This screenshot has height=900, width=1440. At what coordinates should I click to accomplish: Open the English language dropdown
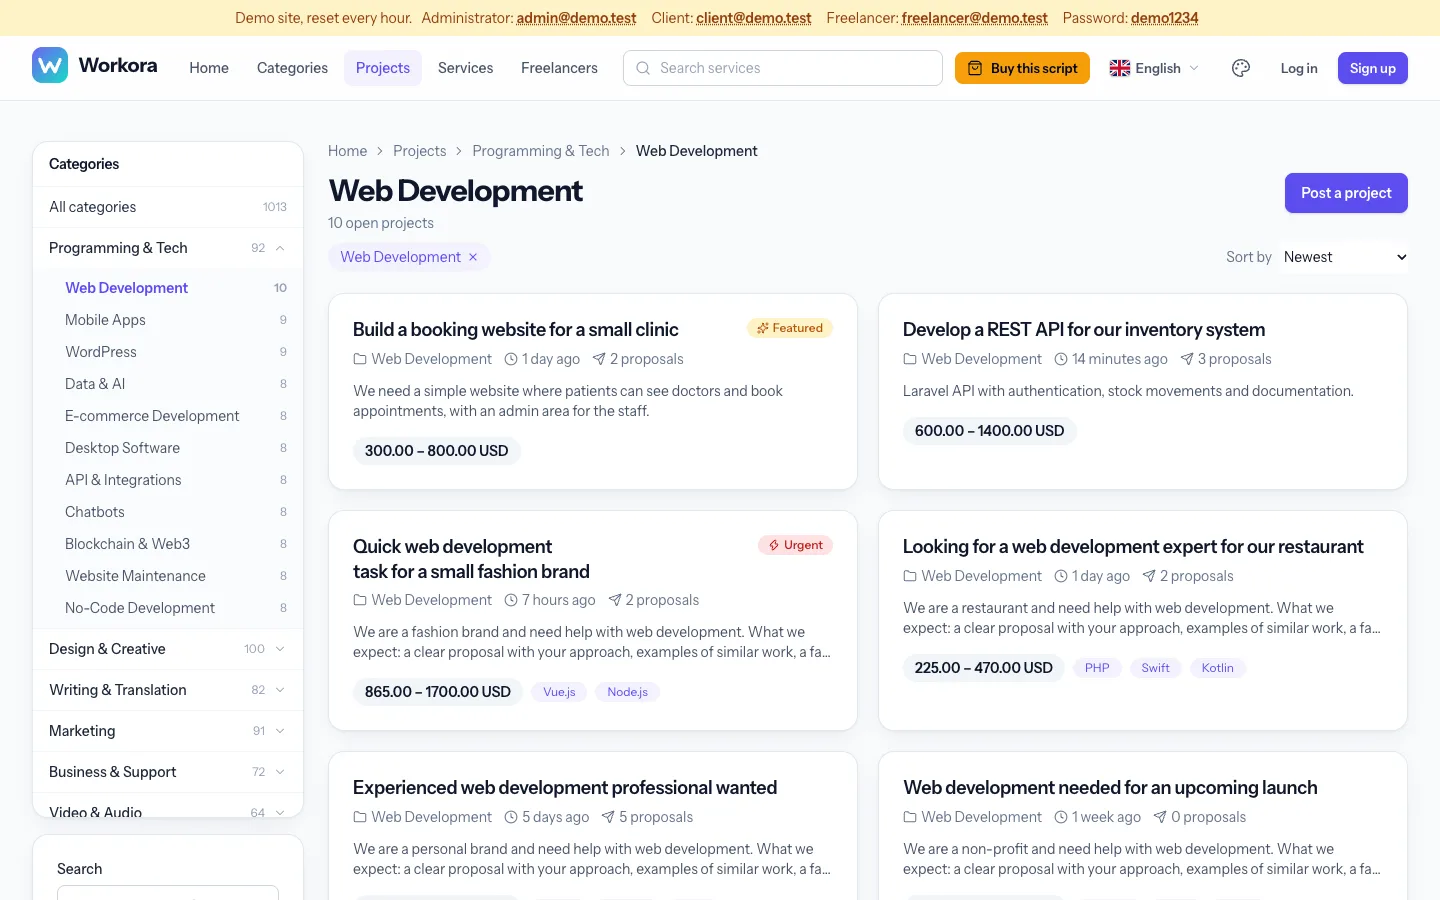(1154, 68)
